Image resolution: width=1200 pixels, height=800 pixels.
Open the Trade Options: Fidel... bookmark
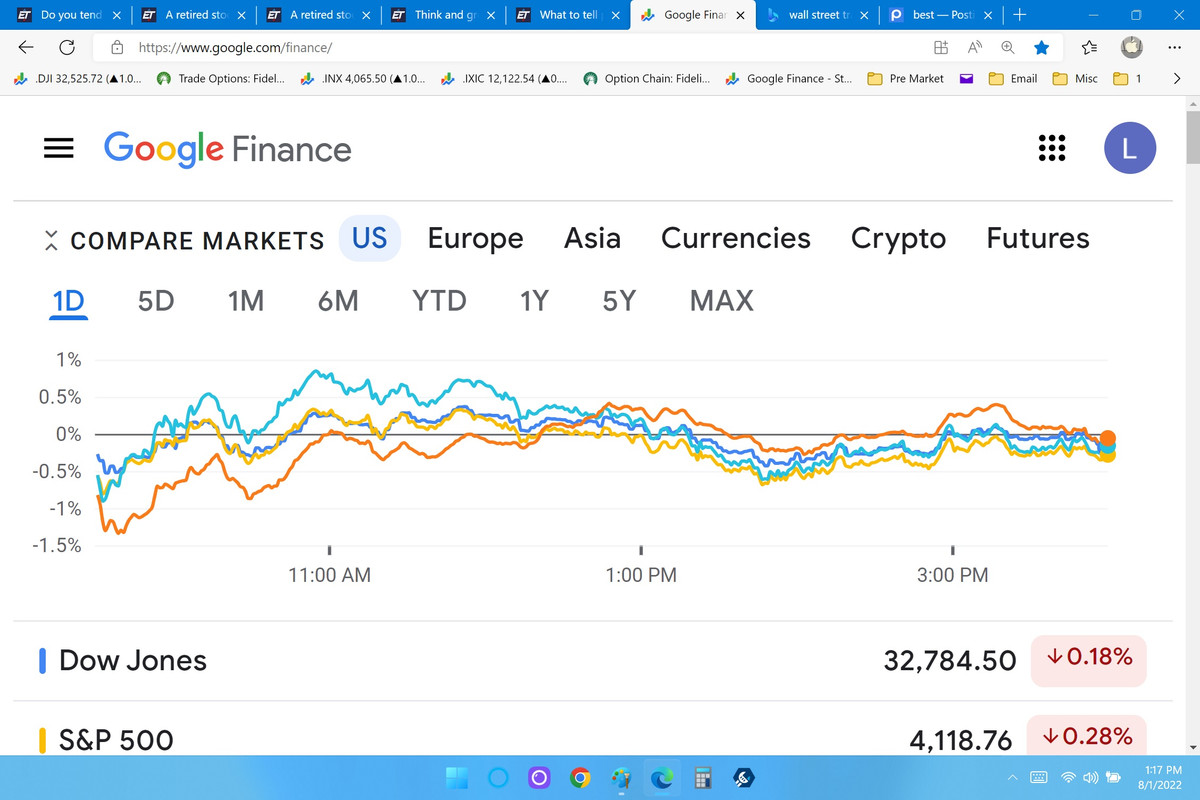[222, 78]
